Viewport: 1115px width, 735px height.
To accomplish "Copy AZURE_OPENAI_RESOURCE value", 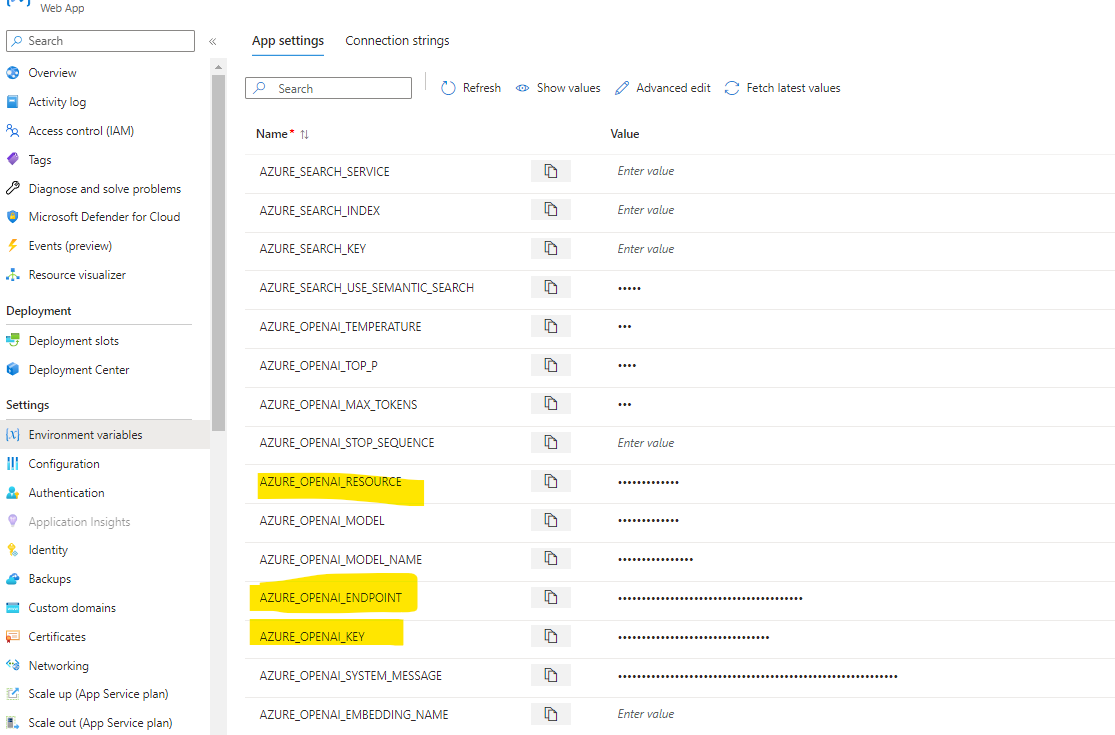I will (x=550, y=481).
